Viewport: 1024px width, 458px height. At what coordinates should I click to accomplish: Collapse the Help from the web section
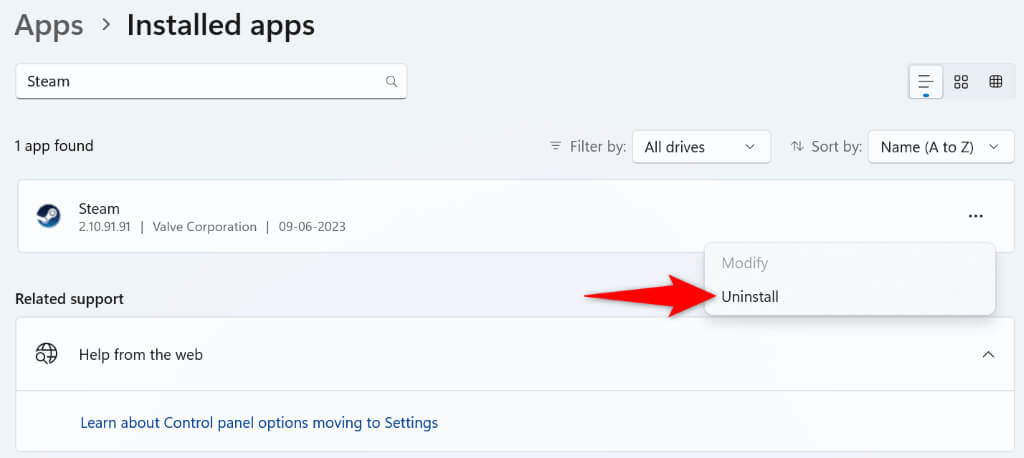click(988, 354)
